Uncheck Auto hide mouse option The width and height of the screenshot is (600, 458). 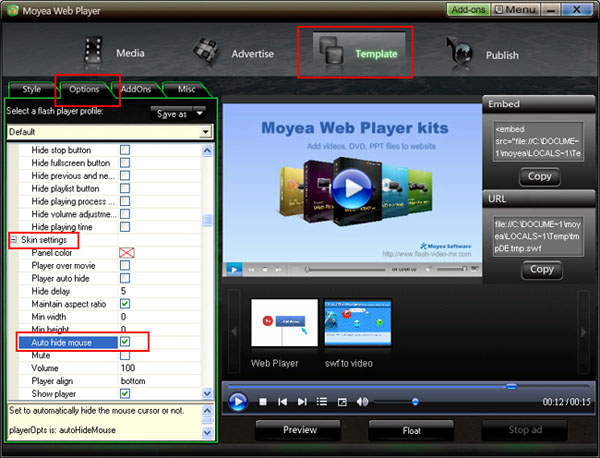pos(125,342)
